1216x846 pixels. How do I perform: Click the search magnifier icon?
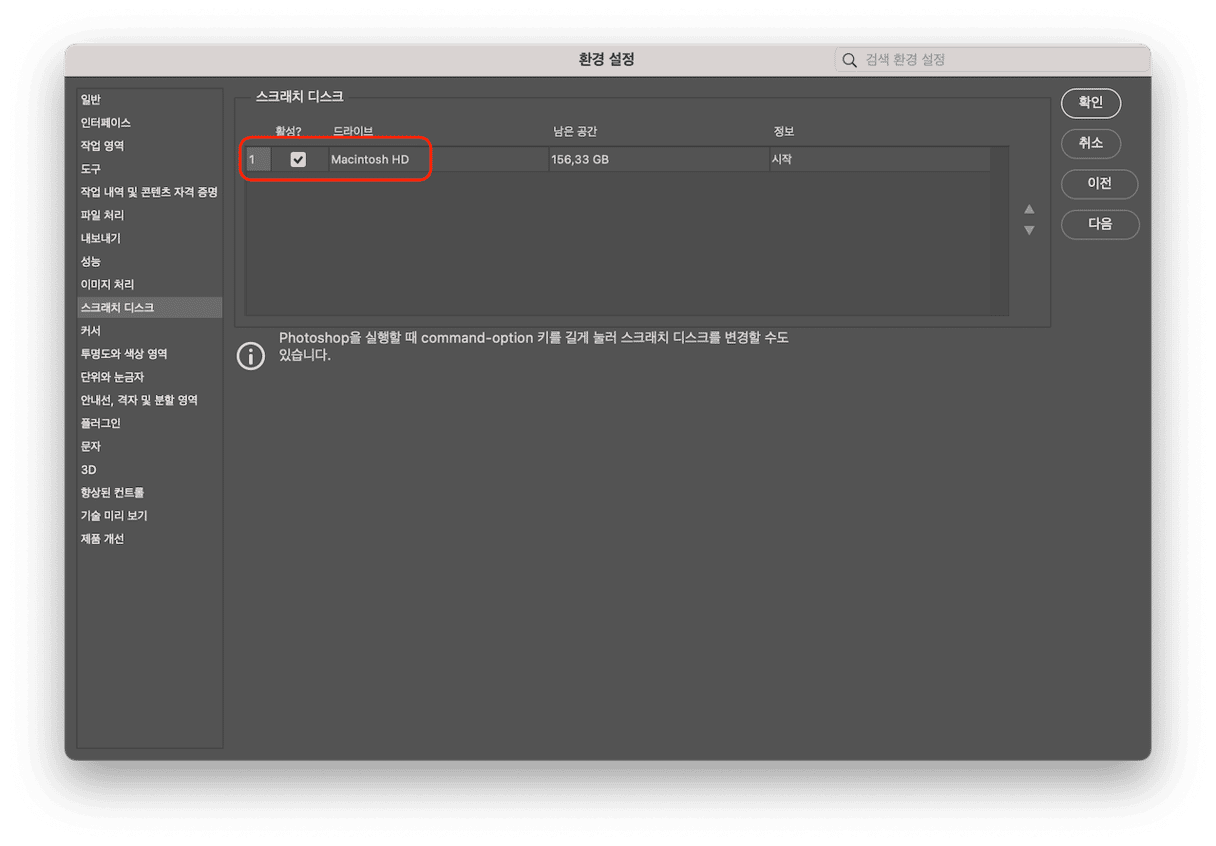point(849,60)
